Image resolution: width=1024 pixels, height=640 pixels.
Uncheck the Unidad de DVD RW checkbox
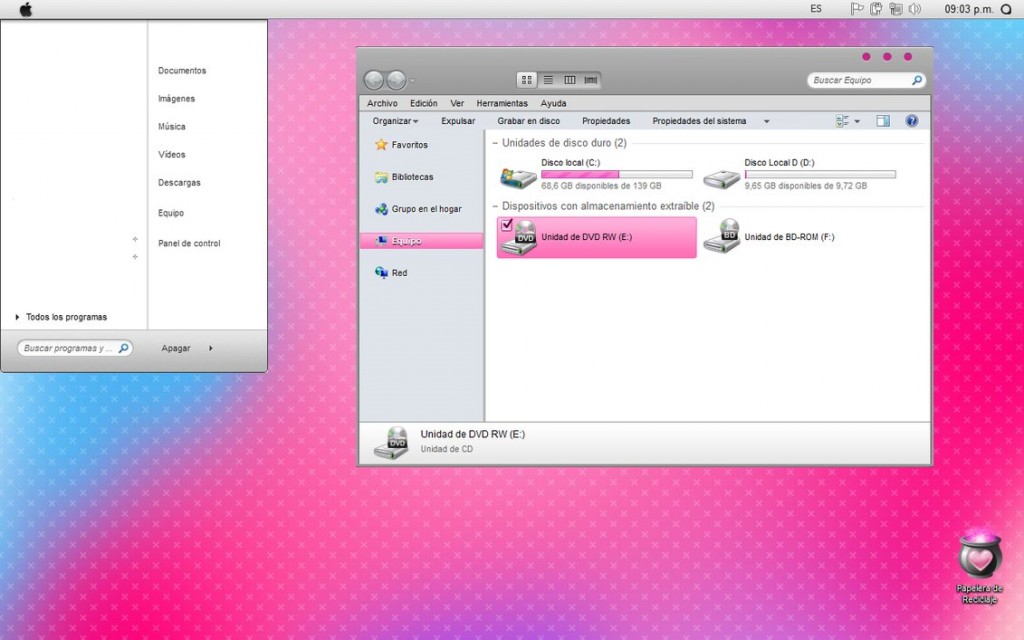pyautogui.click(x=507, y=224)
